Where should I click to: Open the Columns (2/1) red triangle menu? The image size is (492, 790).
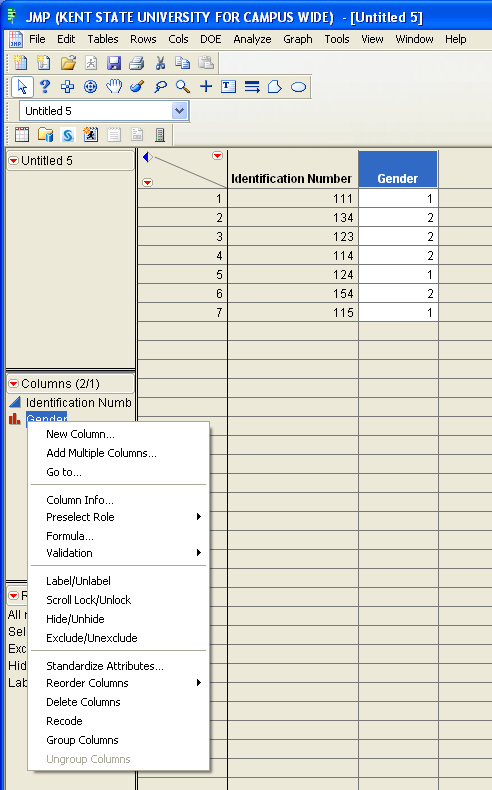tap(14, 384)
